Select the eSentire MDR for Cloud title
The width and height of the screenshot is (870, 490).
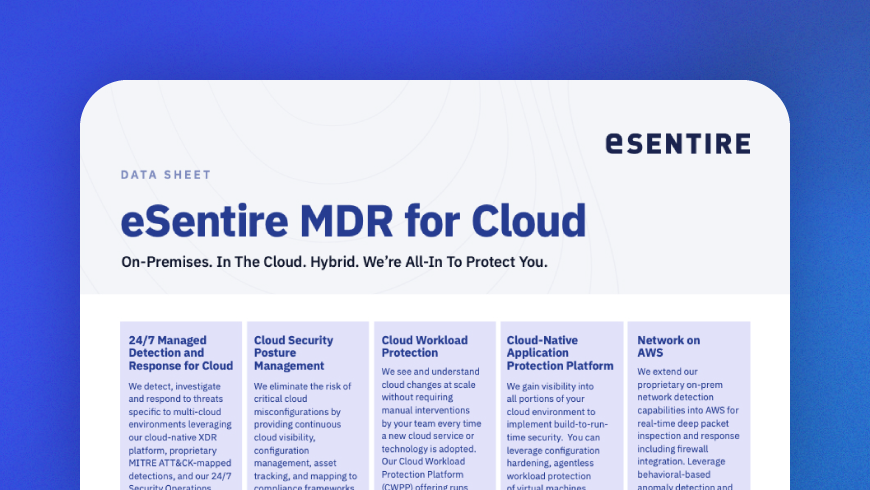[x=353, y=220]
